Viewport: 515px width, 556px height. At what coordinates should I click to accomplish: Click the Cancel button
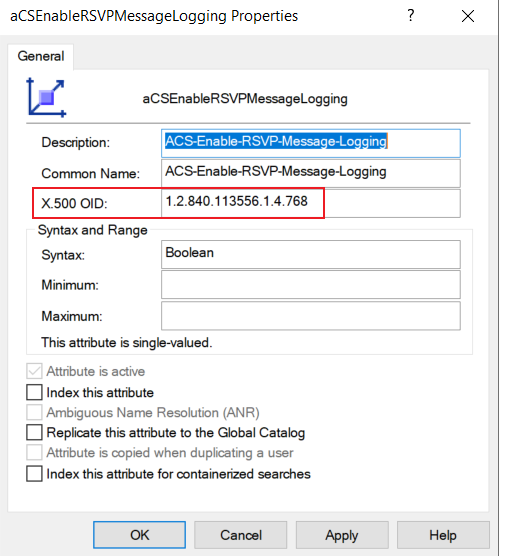[x=240, y=535]
